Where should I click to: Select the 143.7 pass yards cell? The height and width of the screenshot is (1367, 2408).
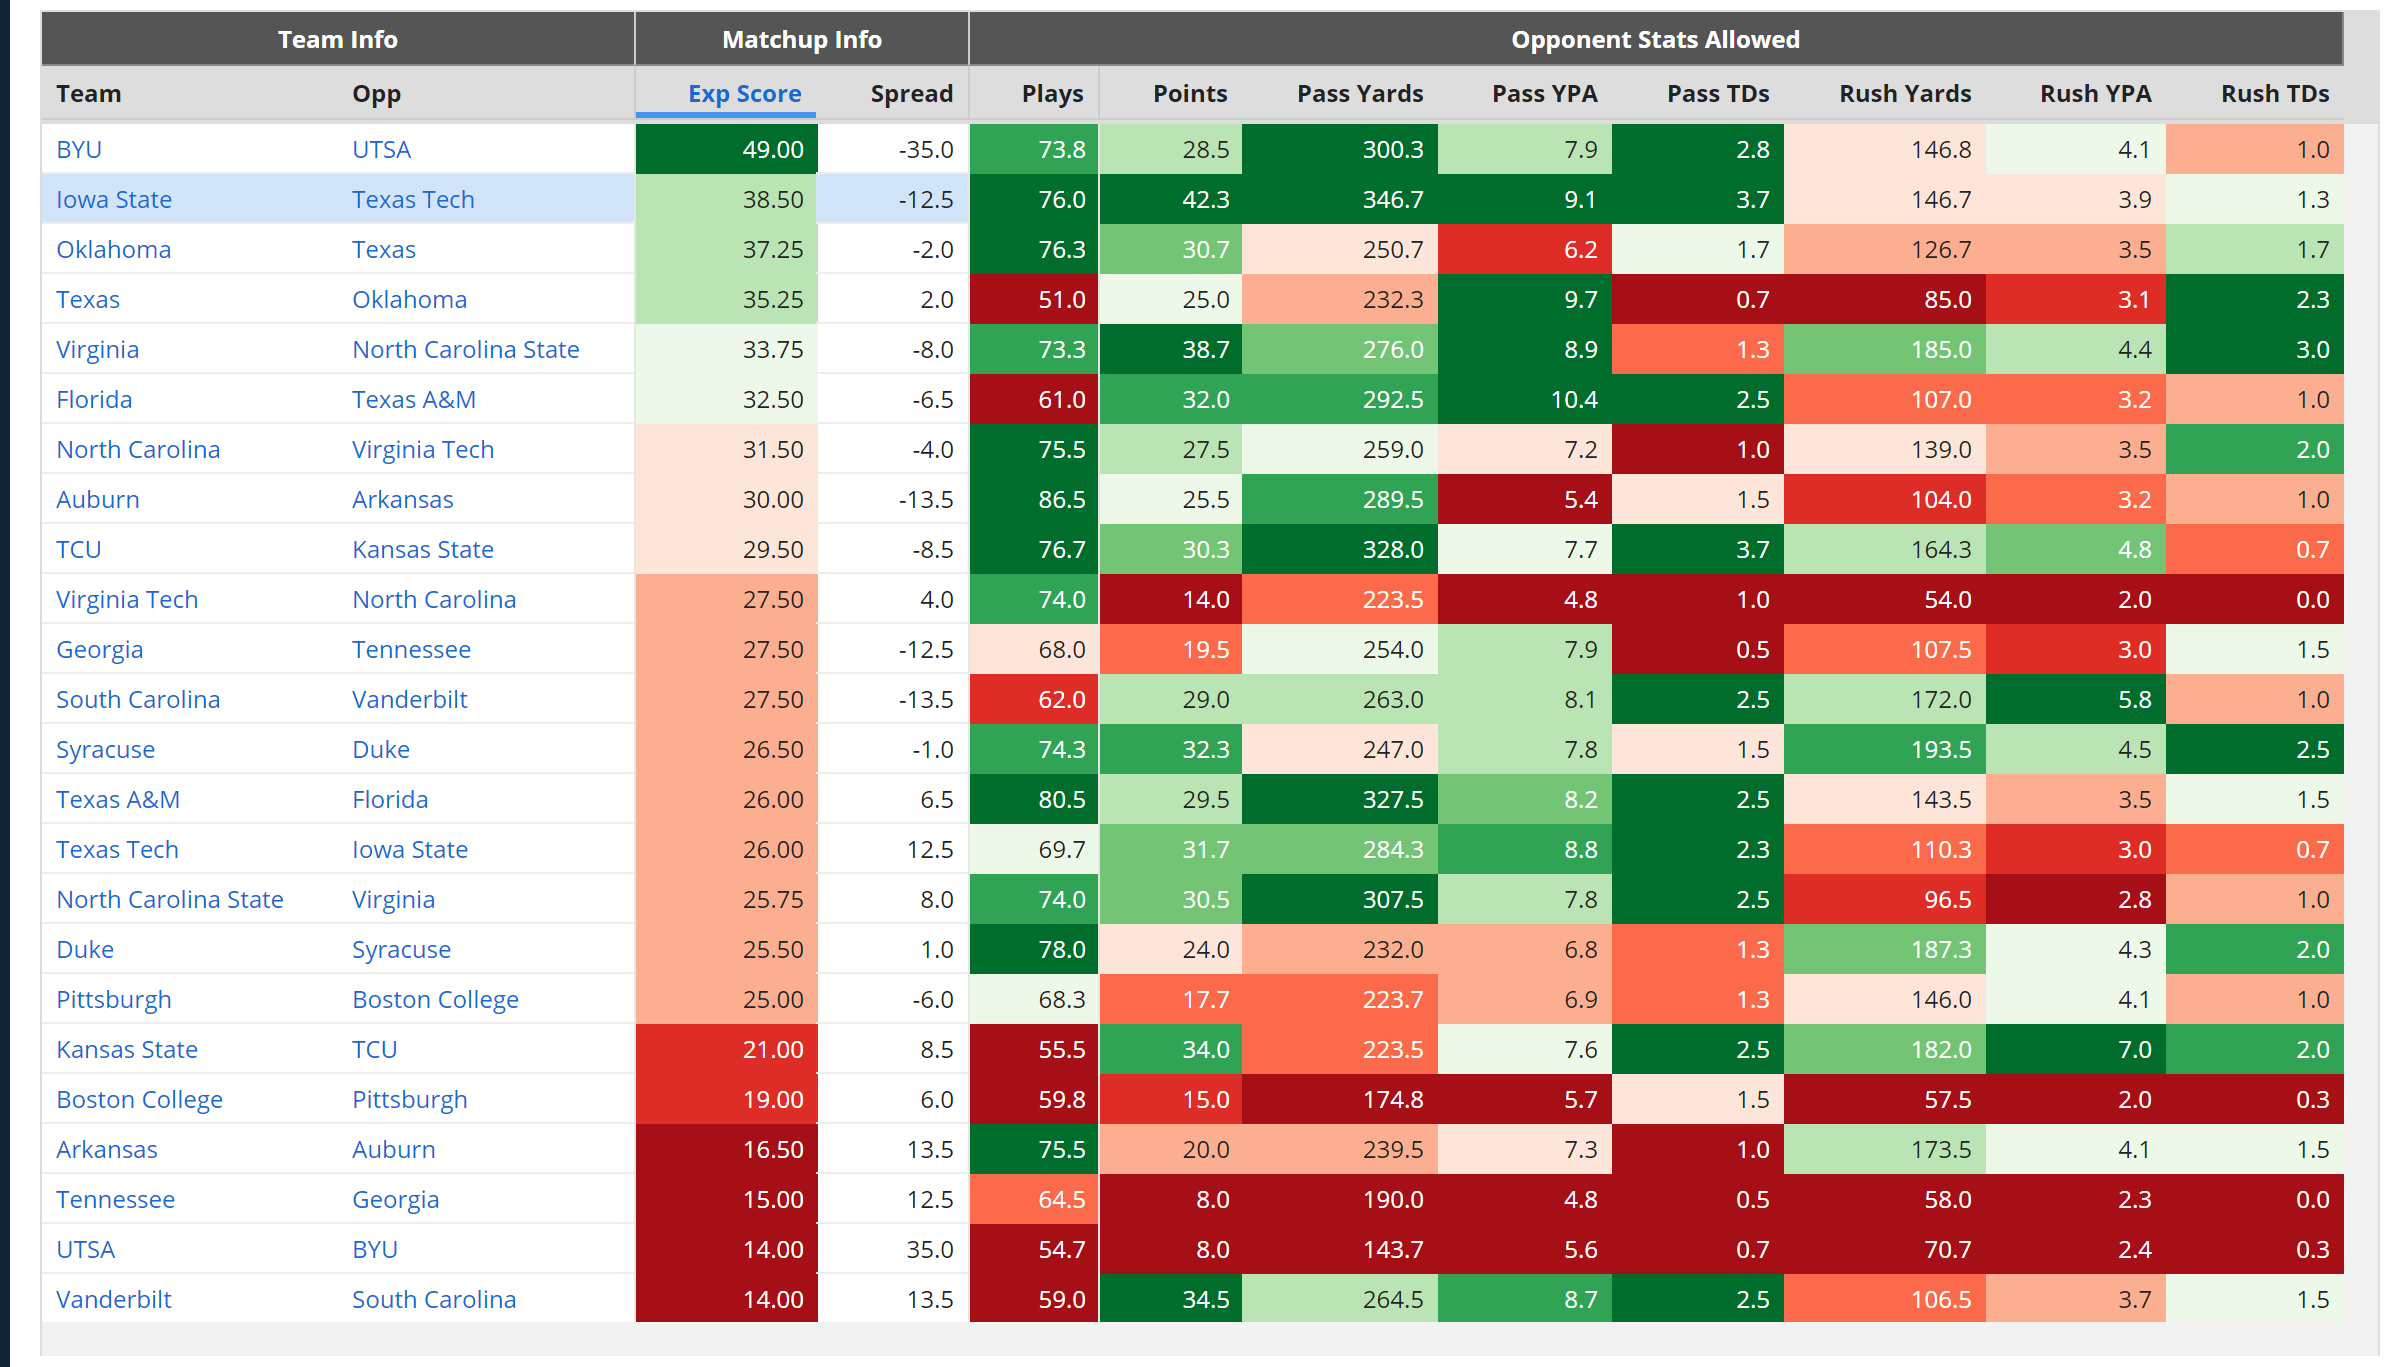click(x=1340, y=1249)
